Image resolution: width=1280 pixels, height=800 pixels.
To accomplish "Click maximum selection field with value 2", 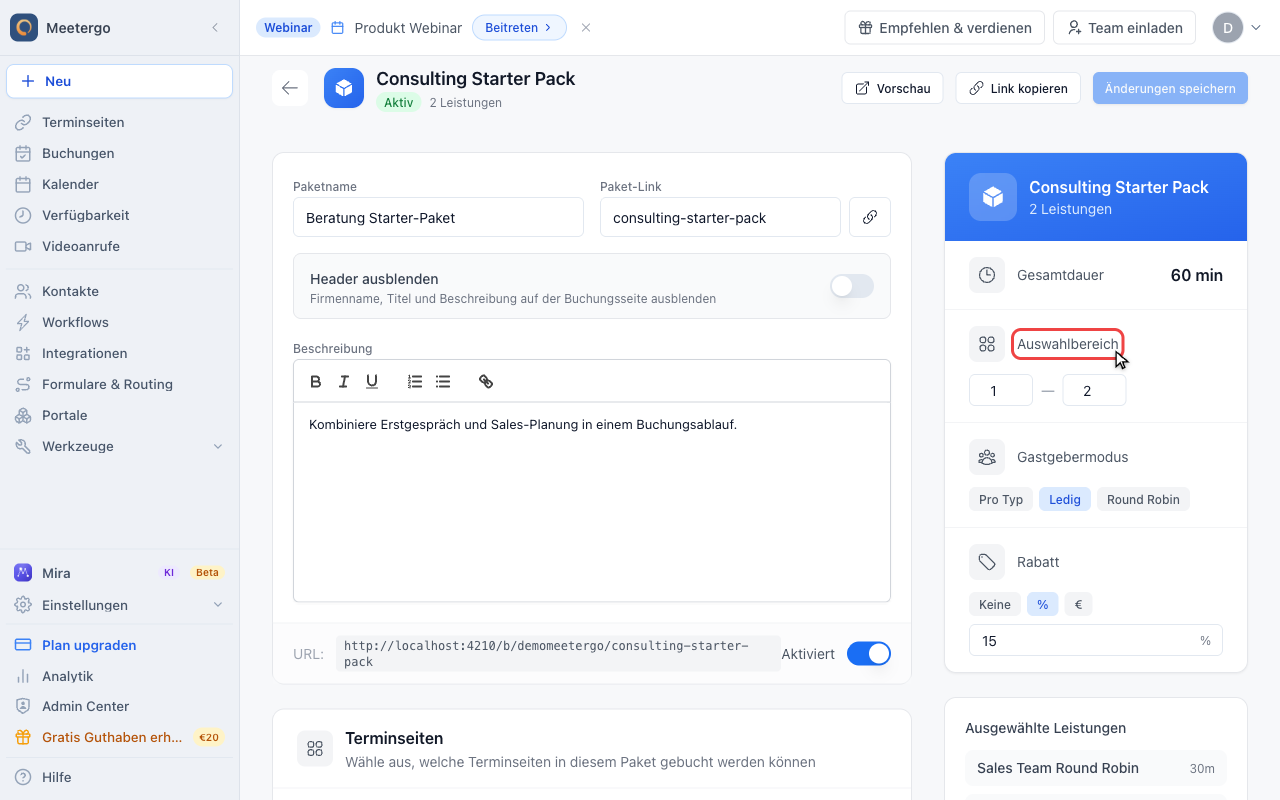I will click(1094, 390).
